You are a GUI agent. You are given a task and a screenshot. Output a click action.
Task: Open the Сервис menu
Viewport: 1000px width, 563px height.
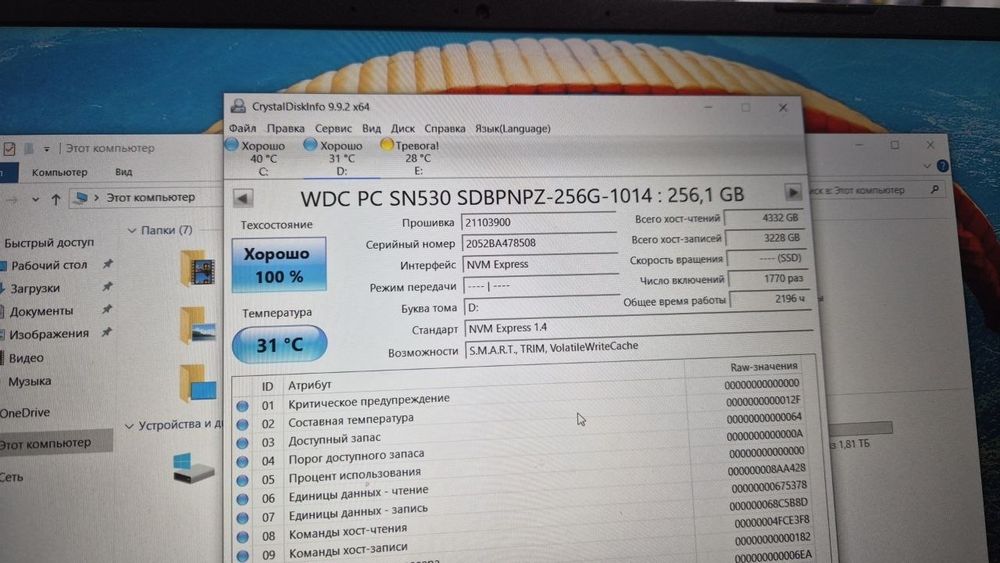coord(333,128)
